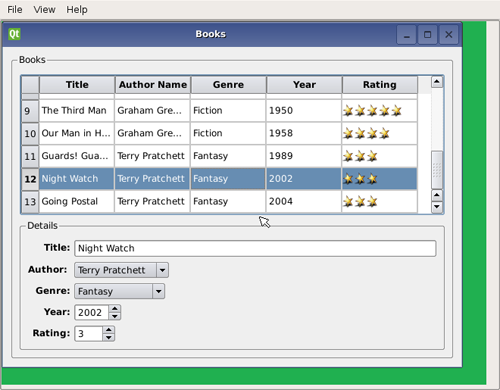Select 'Our Man in H...' title cell
Viewport: 500px width, 390px height.
point(77,133)
